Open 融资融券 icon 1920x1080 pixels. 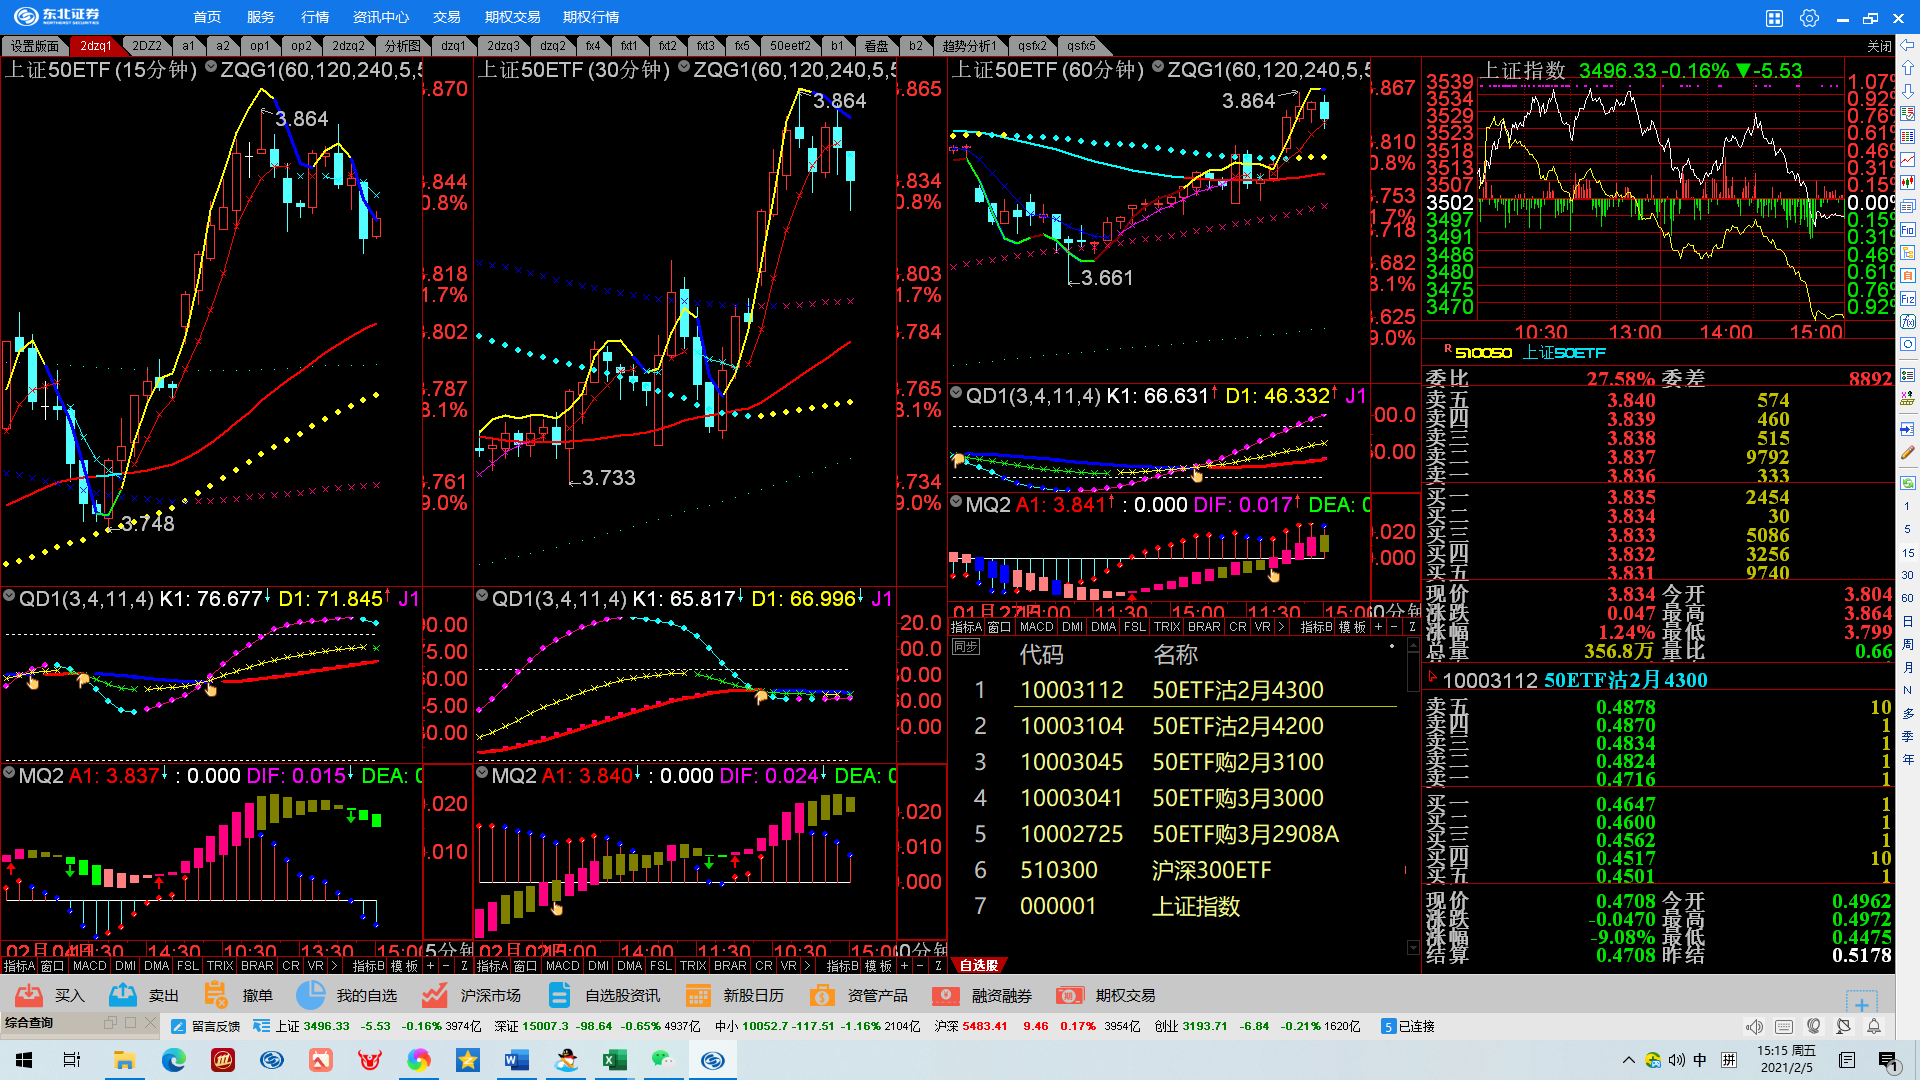click(945, 995)
